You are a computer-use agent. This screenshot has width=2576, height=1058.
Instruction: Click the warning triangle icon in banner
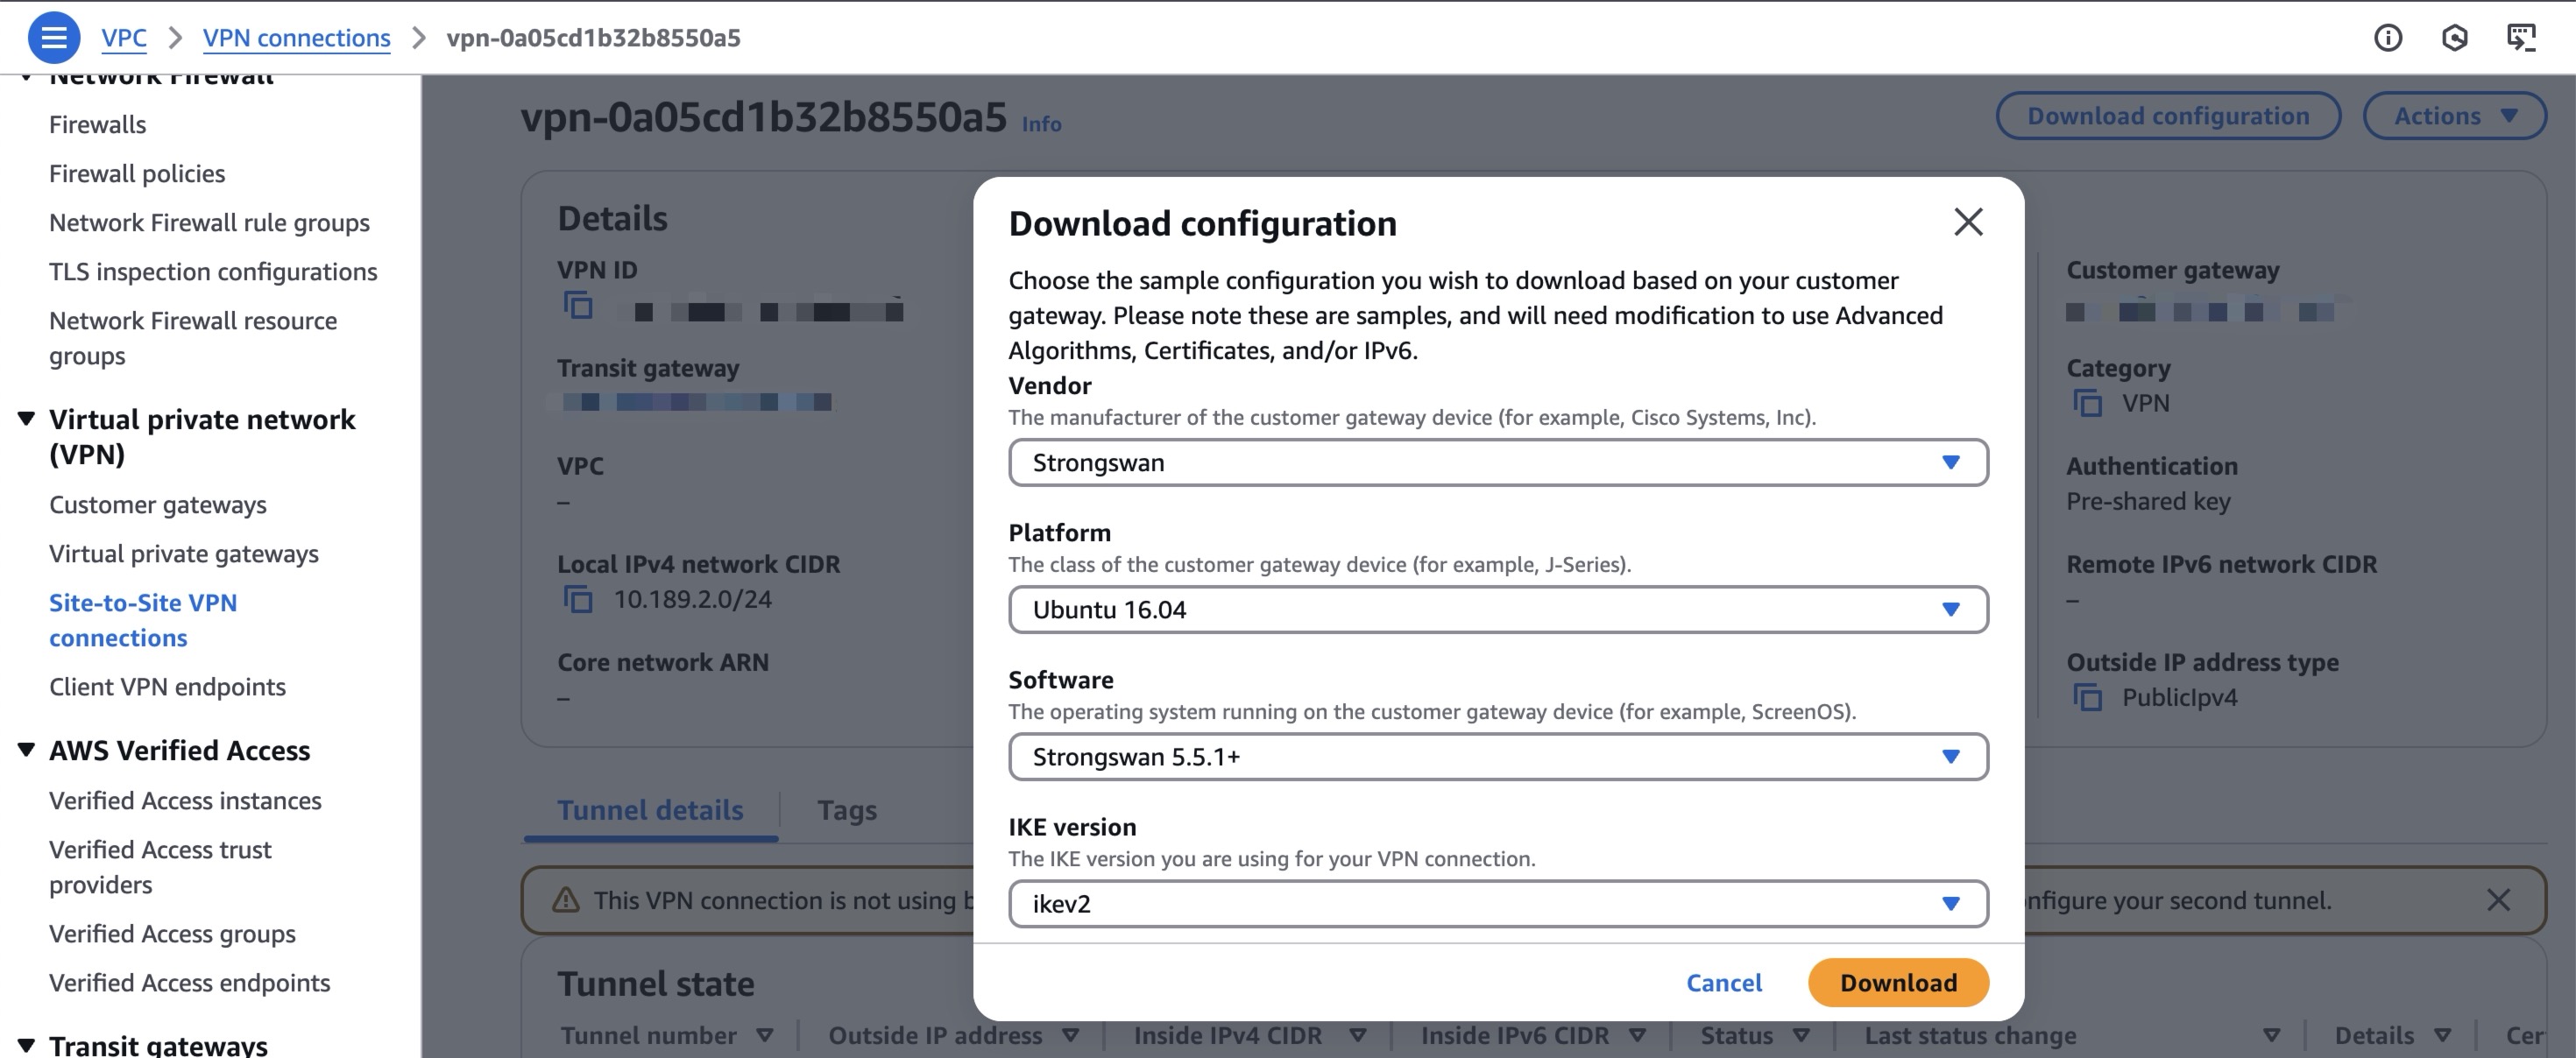pyautogui.click(x=566, y=900)
